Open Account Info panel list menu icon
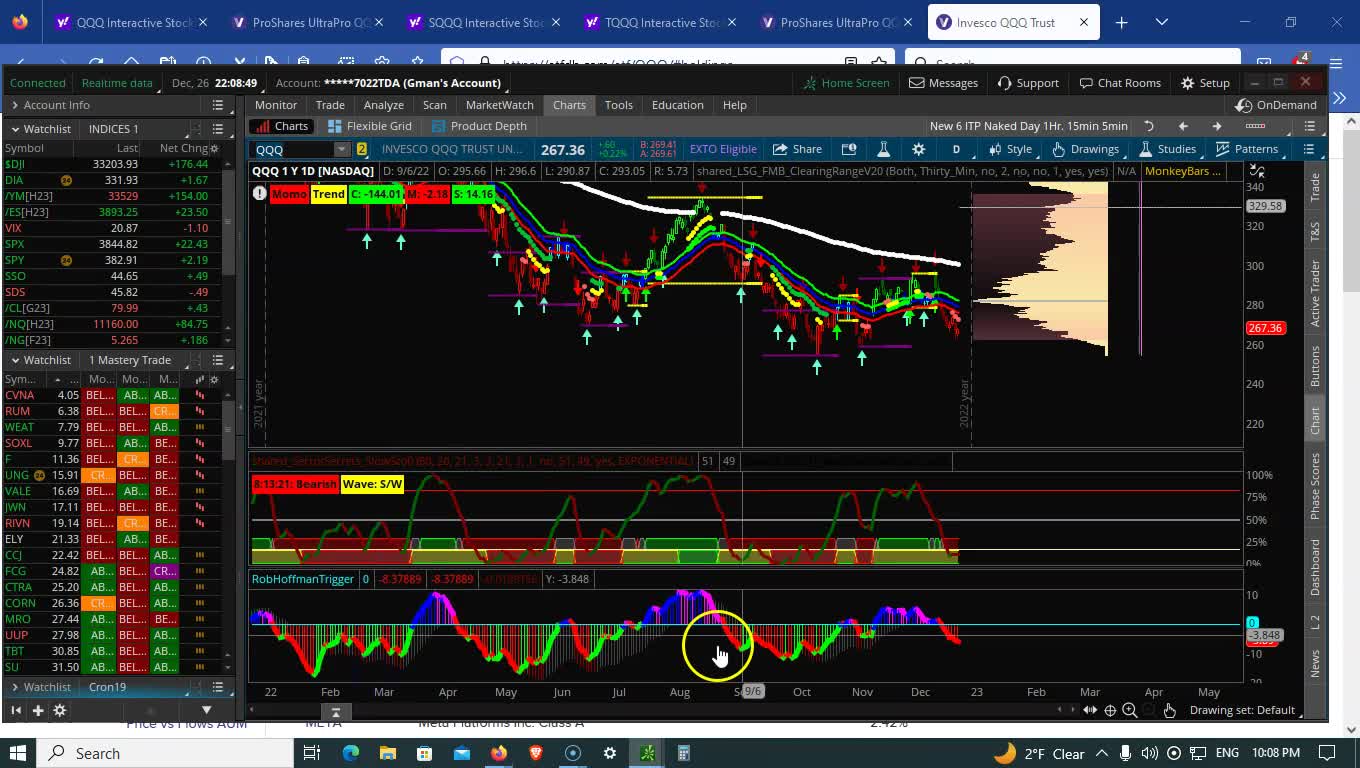 (217, 105)
